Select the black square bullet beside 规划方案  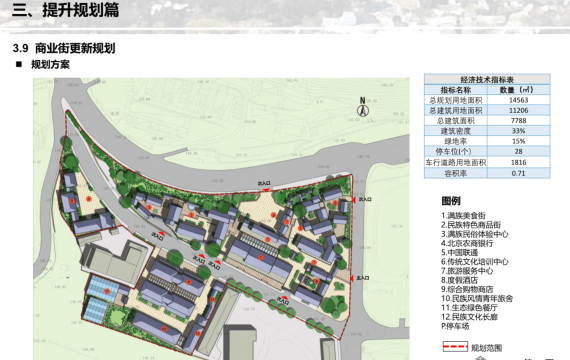(x=19, y=64)
